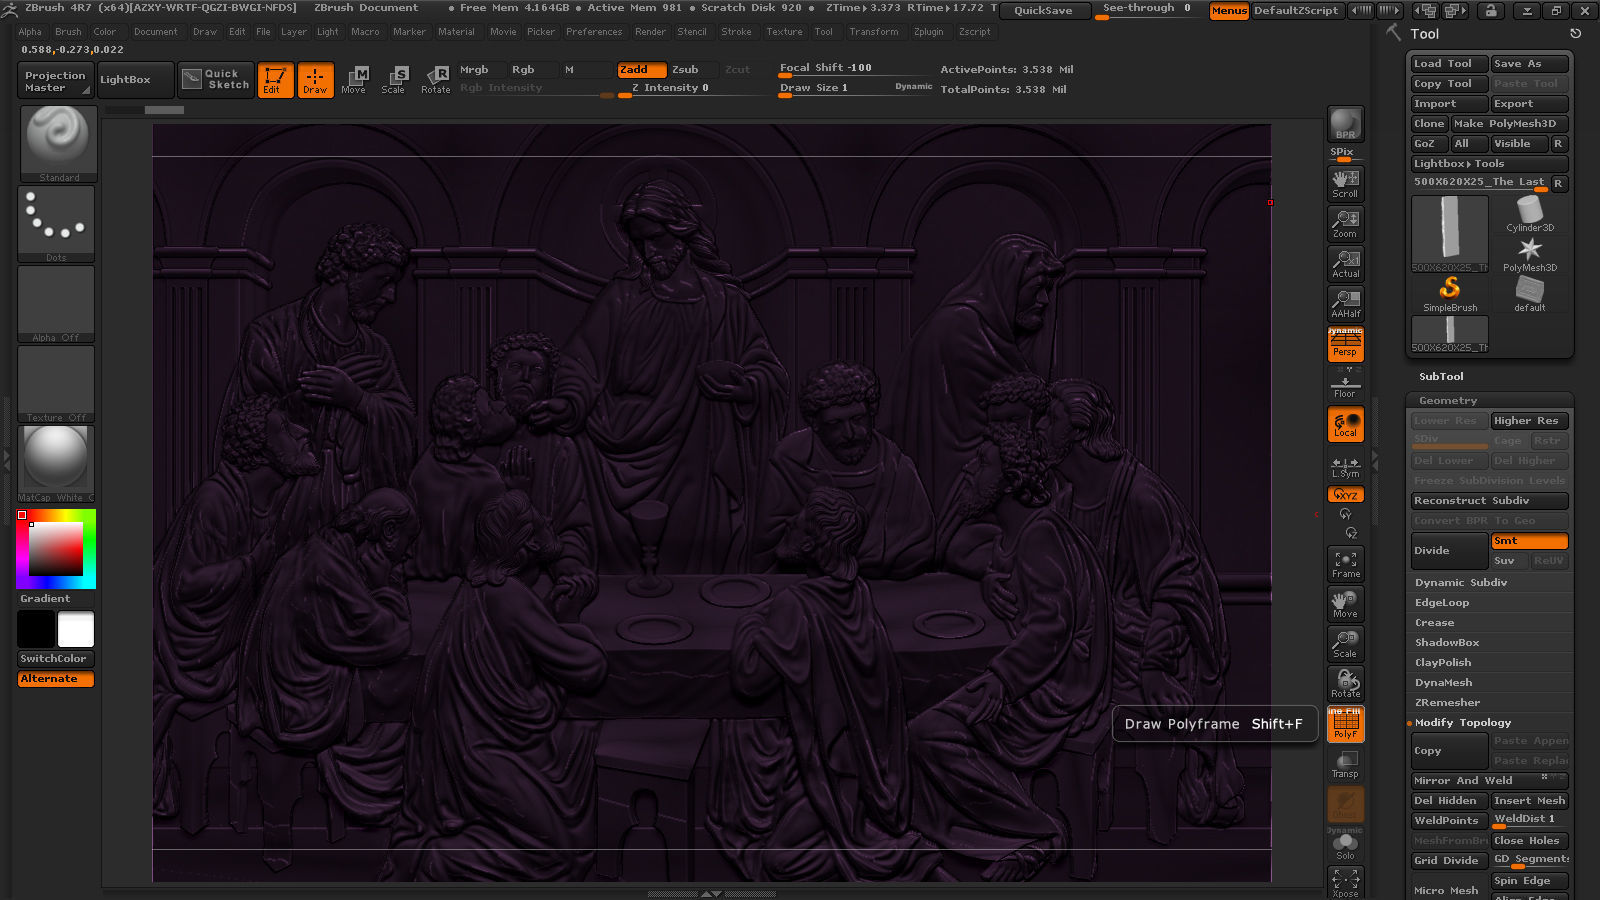The width and height of the screenshot is (1600, 900).
Task: Select the right-shelf Move view icon
Action: [x=1345, y=604]
